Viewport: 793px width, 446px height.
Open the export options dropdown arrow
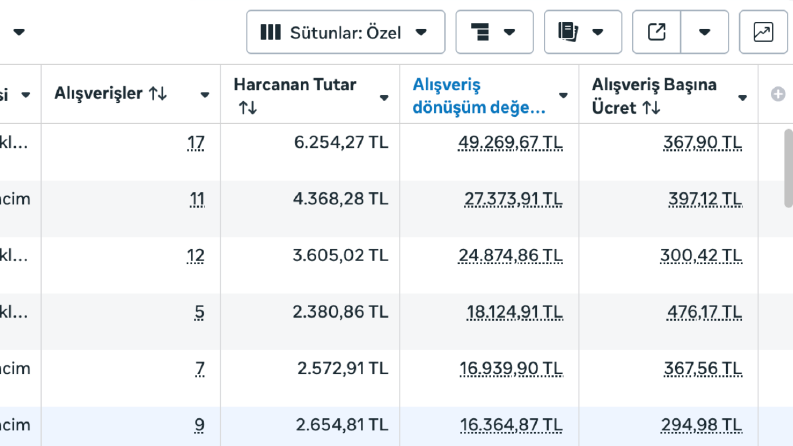click(704, 32)
